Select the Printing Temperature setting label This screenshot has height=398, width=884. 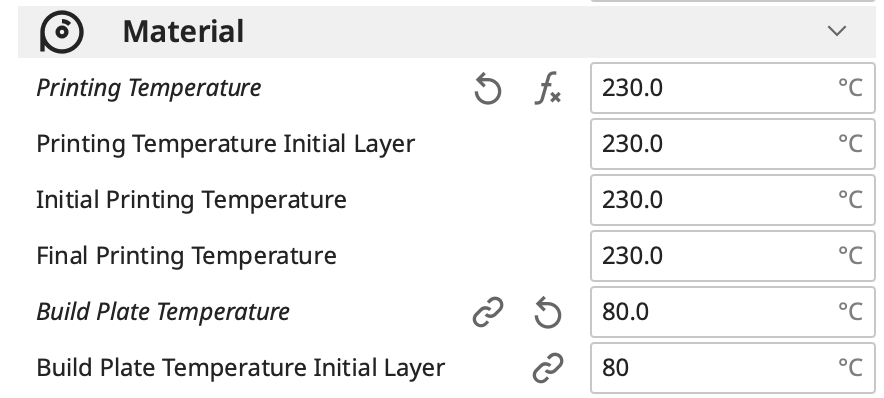pyautogui.click(x=149, y=88)
